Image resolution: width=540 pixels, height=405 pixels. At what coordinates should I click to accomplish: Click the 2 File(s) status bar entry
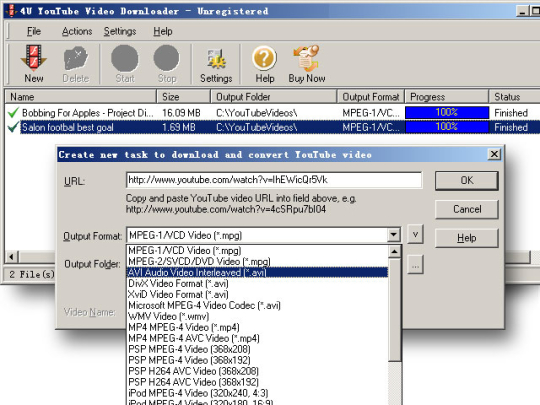pos(32,274)
